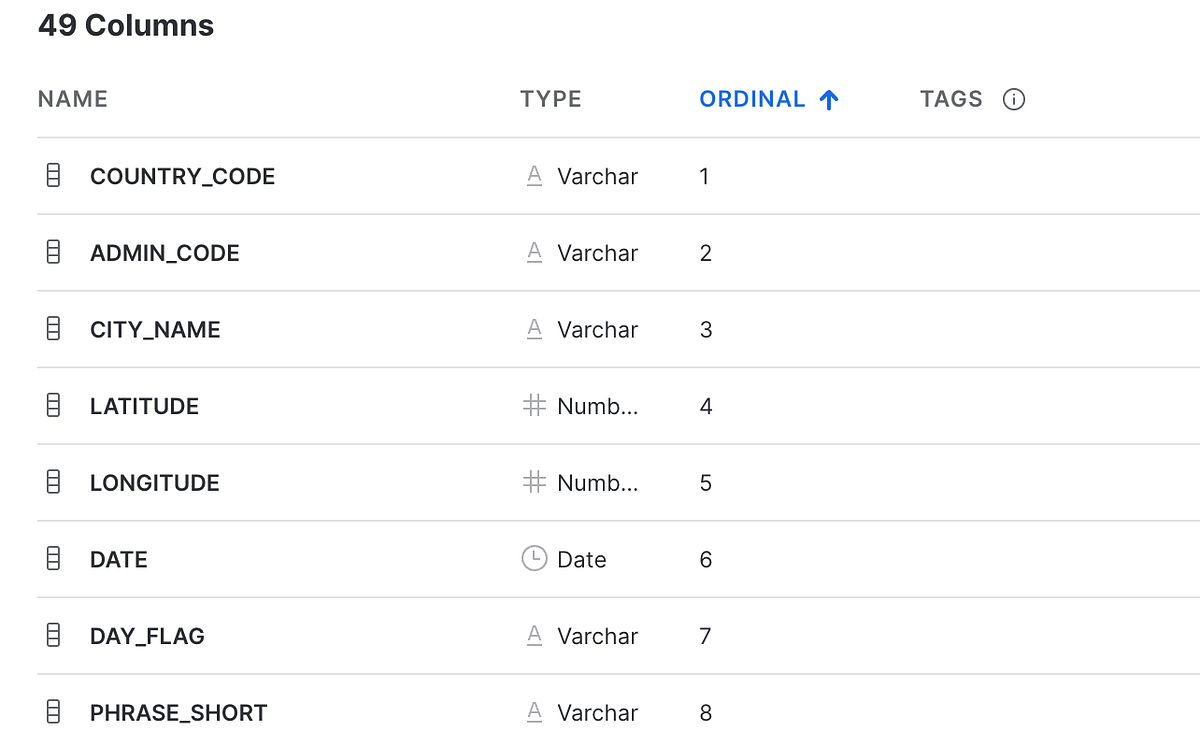Select the Number type icon next to LATITUDE
Viewport: 1200px width, 748px height.
[534, 406]
